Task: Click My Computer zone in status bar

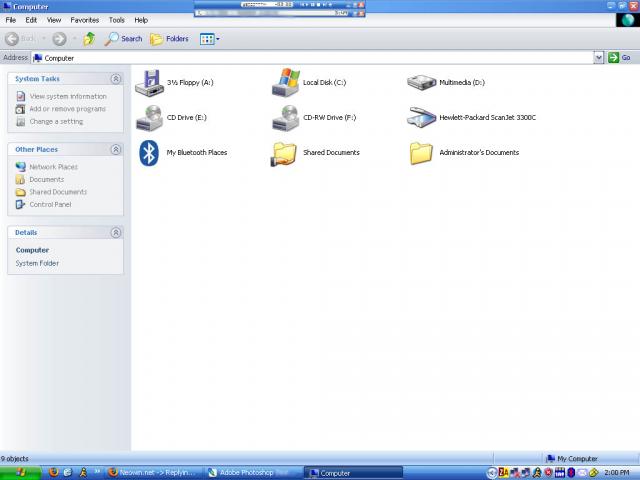Action: 572,459
